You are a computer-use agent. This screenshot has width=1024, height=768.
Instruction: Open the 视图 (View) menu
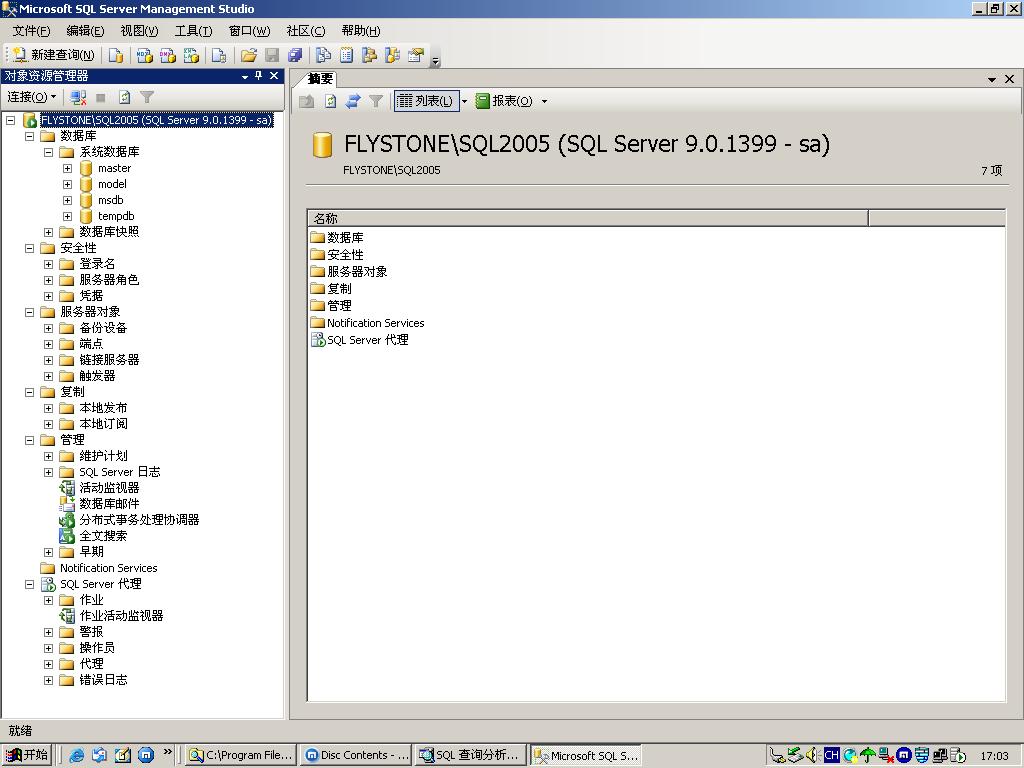click(x=139, y=31)
